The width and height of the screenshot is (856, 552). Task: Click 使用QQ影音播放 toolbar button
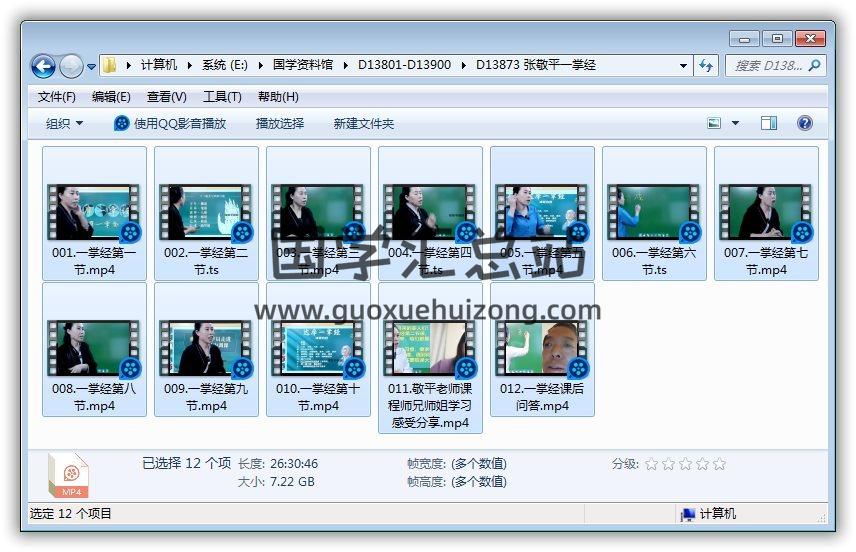(170, 123)
